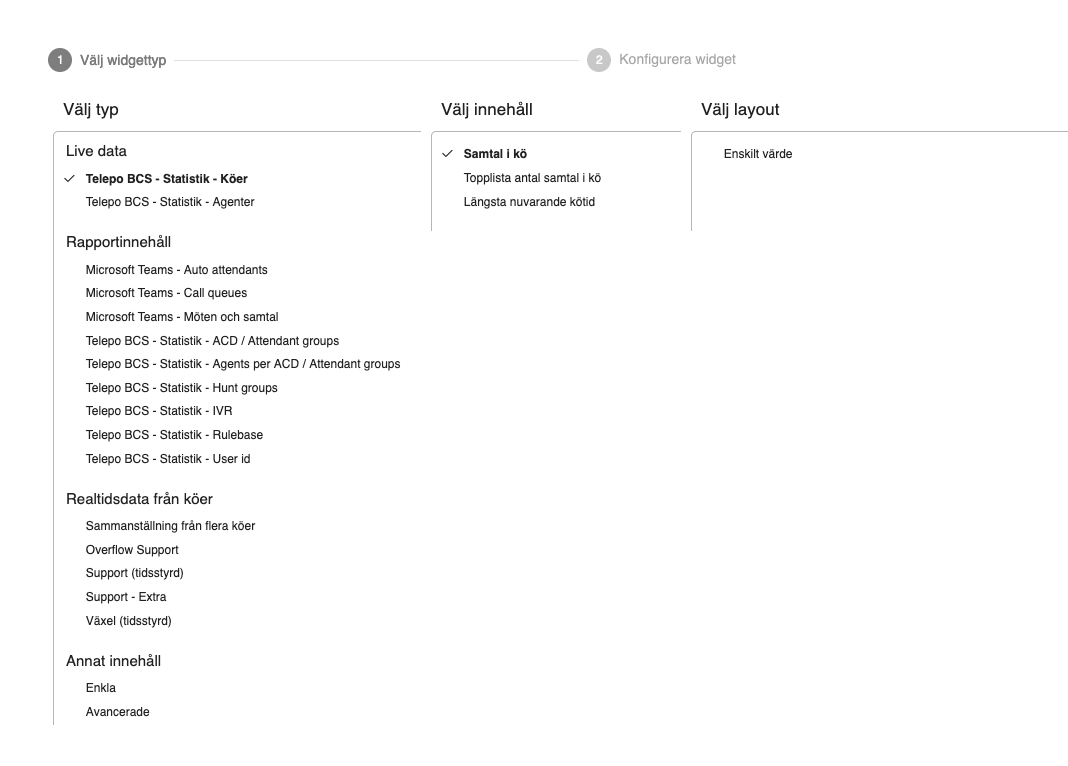1068x766 pixels.
Task: Choose Enskilt värde layout
Action: tap(757, 154)
